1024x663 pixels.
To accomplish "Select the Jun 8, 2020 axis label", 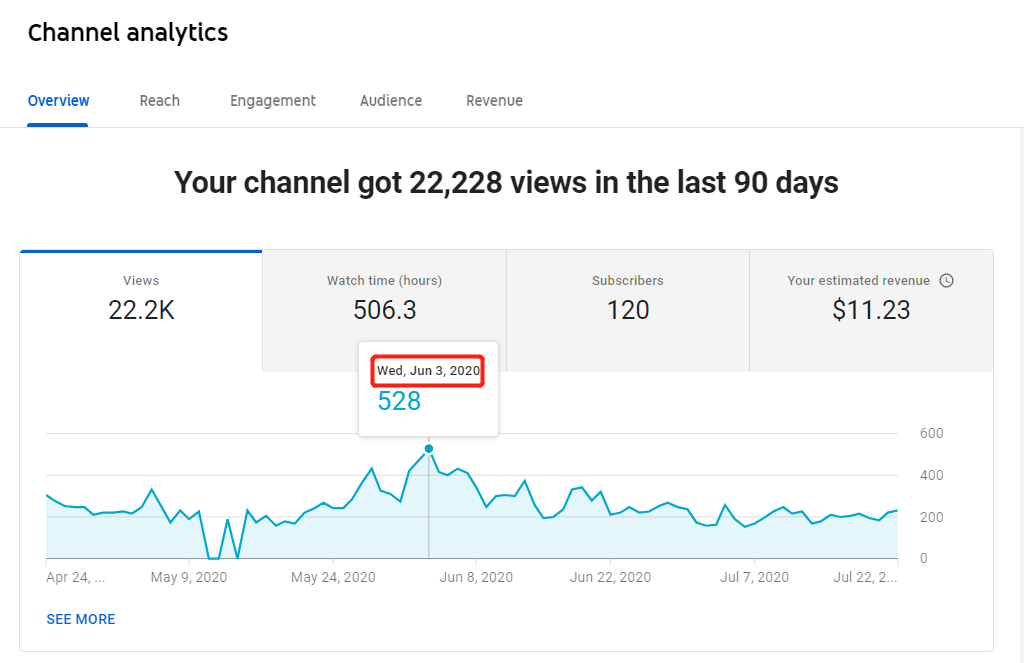I will 476,577.
